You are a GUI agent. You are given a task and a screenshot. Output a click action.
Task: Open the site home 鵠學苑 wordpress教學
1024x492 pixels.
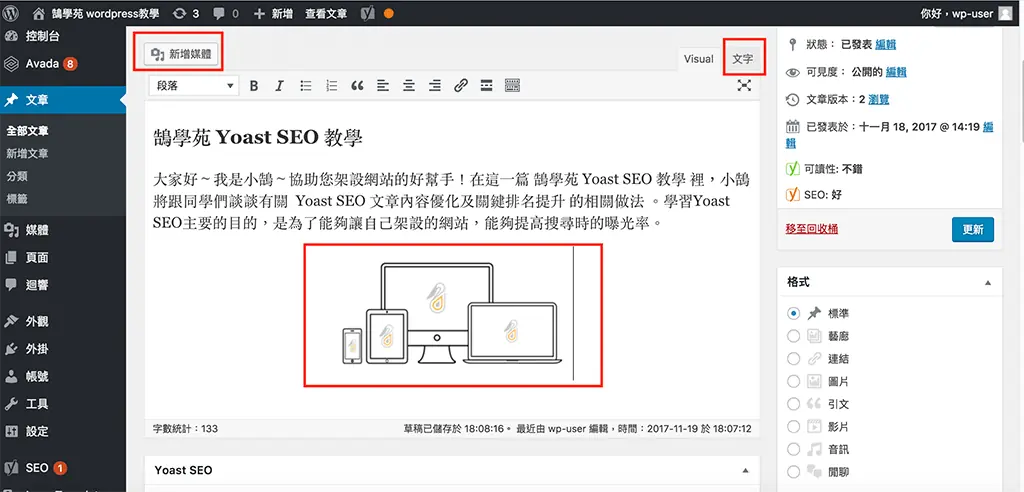95,13
